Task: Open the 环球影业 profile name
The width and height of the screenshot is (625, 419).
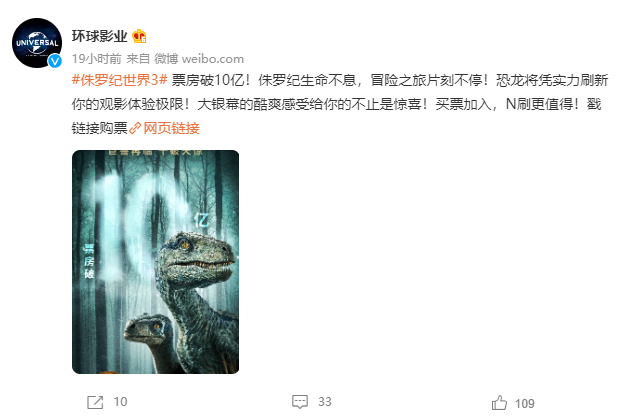Action: (x=99, y=36)
